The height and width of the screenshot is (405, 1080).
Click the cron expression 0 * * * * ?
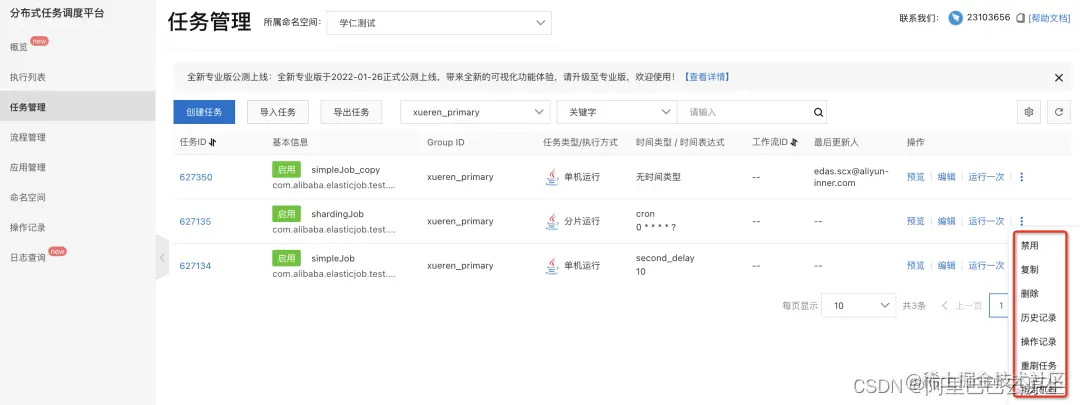656,228
